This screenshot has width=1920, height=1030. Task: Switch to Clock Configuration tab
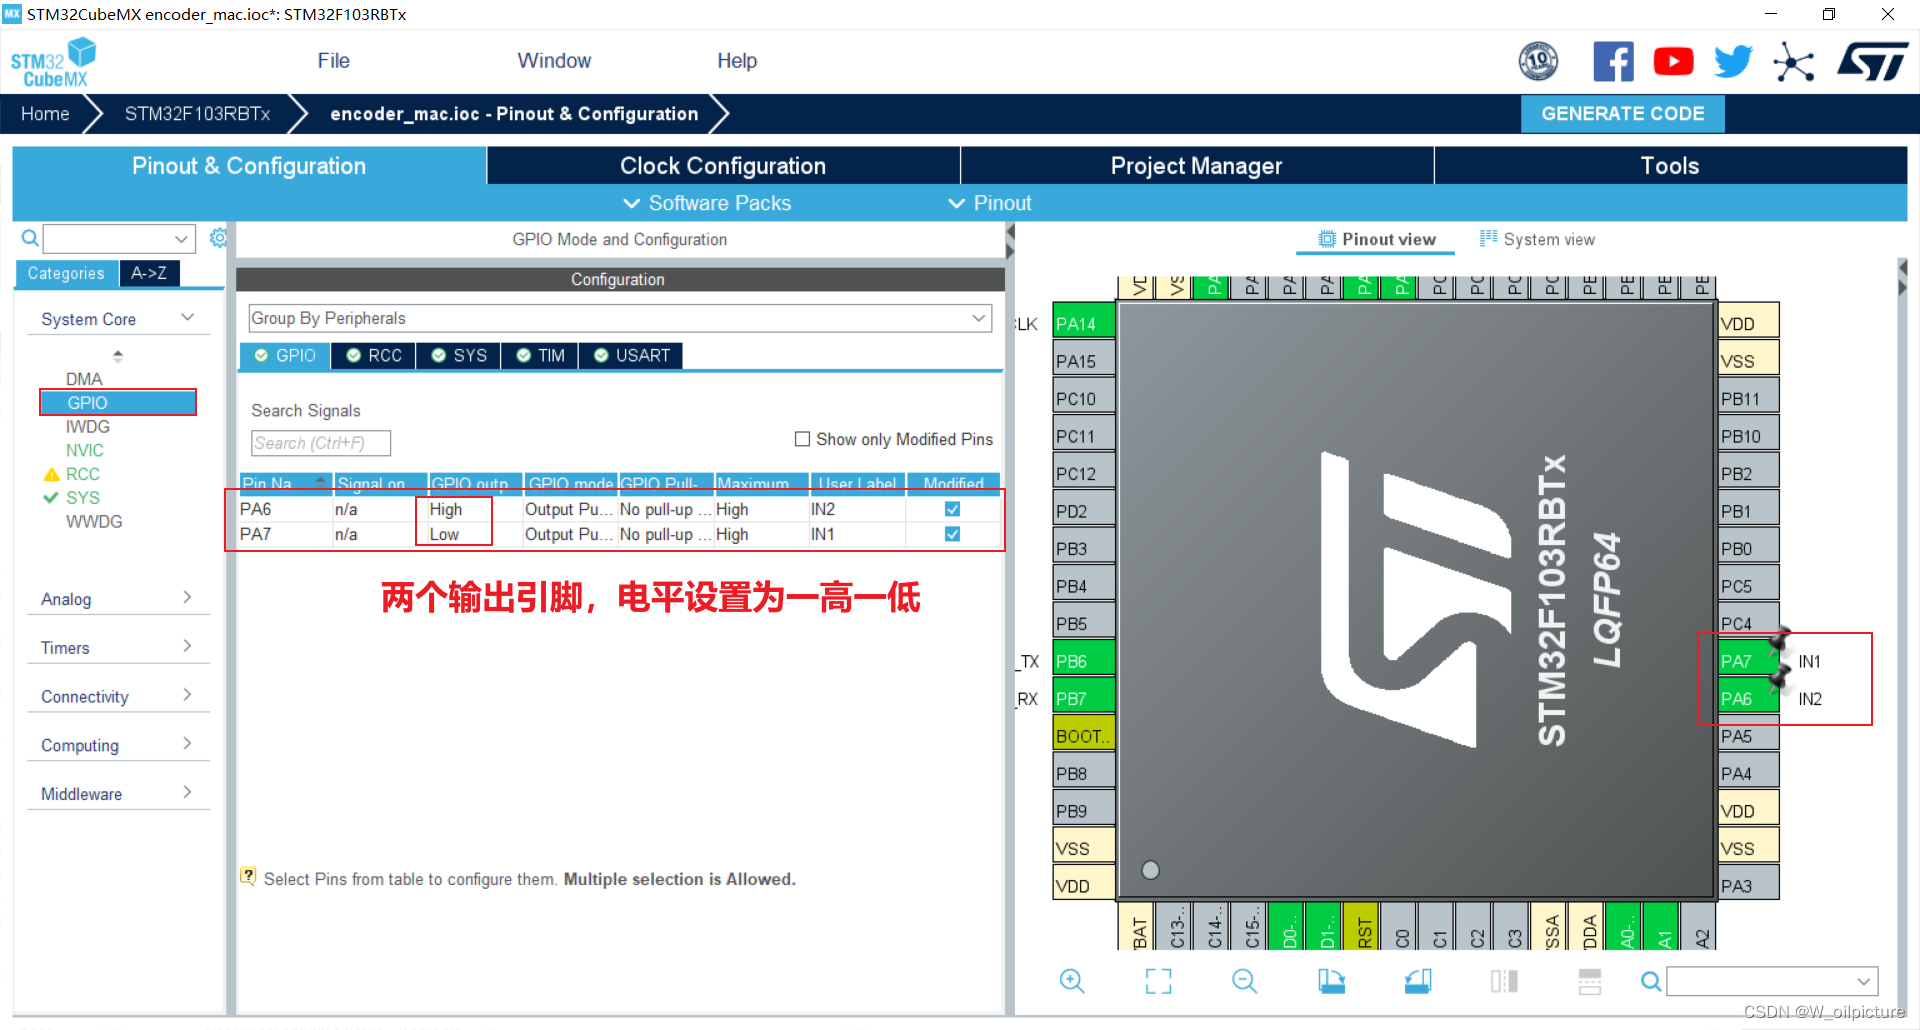(723, 166)
